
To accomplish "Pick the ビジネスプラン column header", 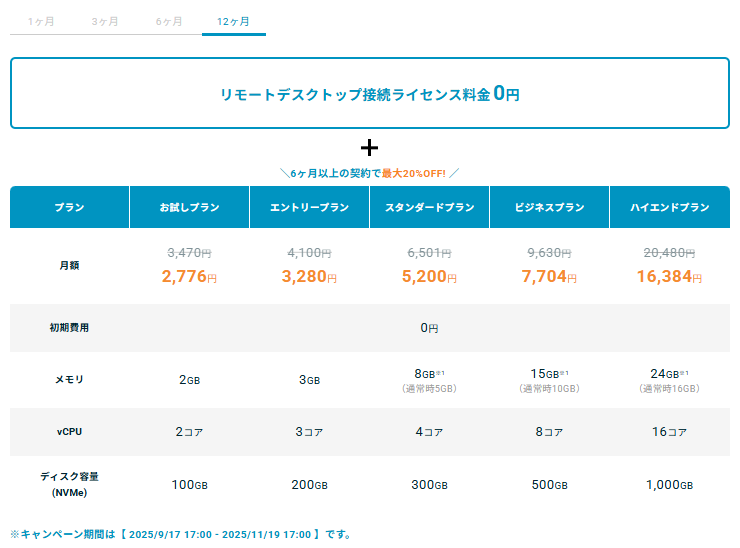I will click(x=549, y=208).
